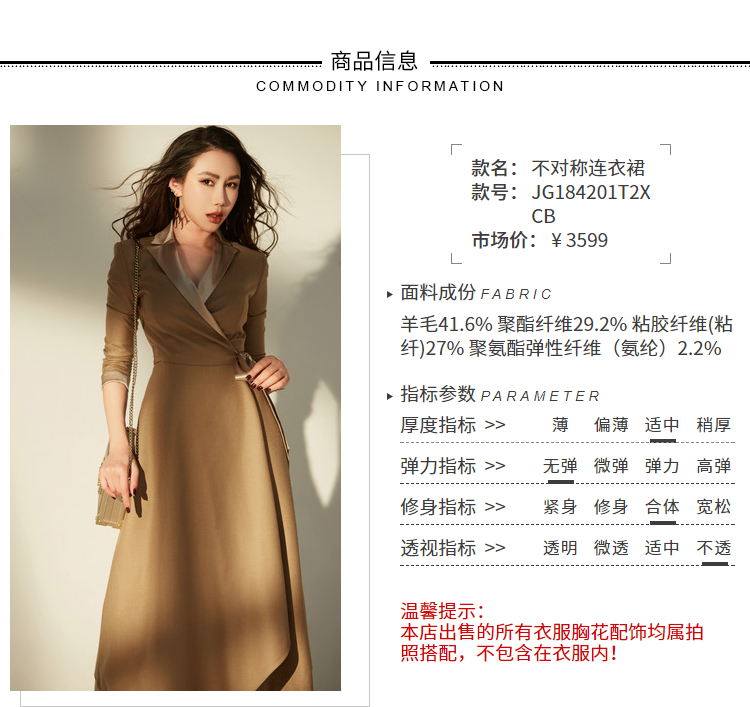Click the style number JG184201T2X
The height and width of the screenshot is (707, 750).
click(591, 192)
